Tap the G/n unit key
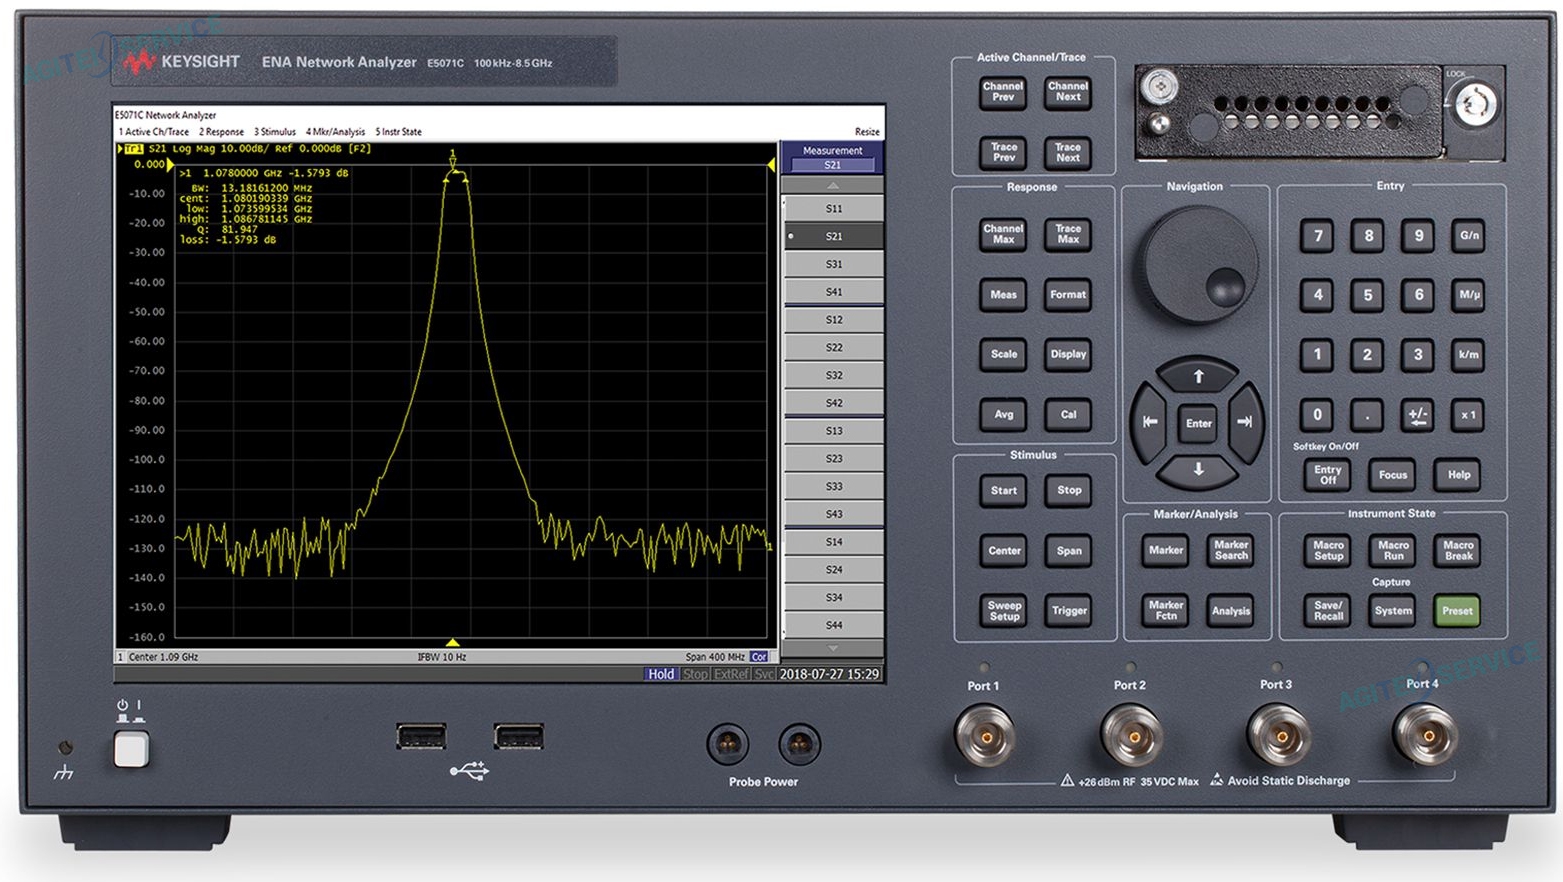 coord(1468,236)
